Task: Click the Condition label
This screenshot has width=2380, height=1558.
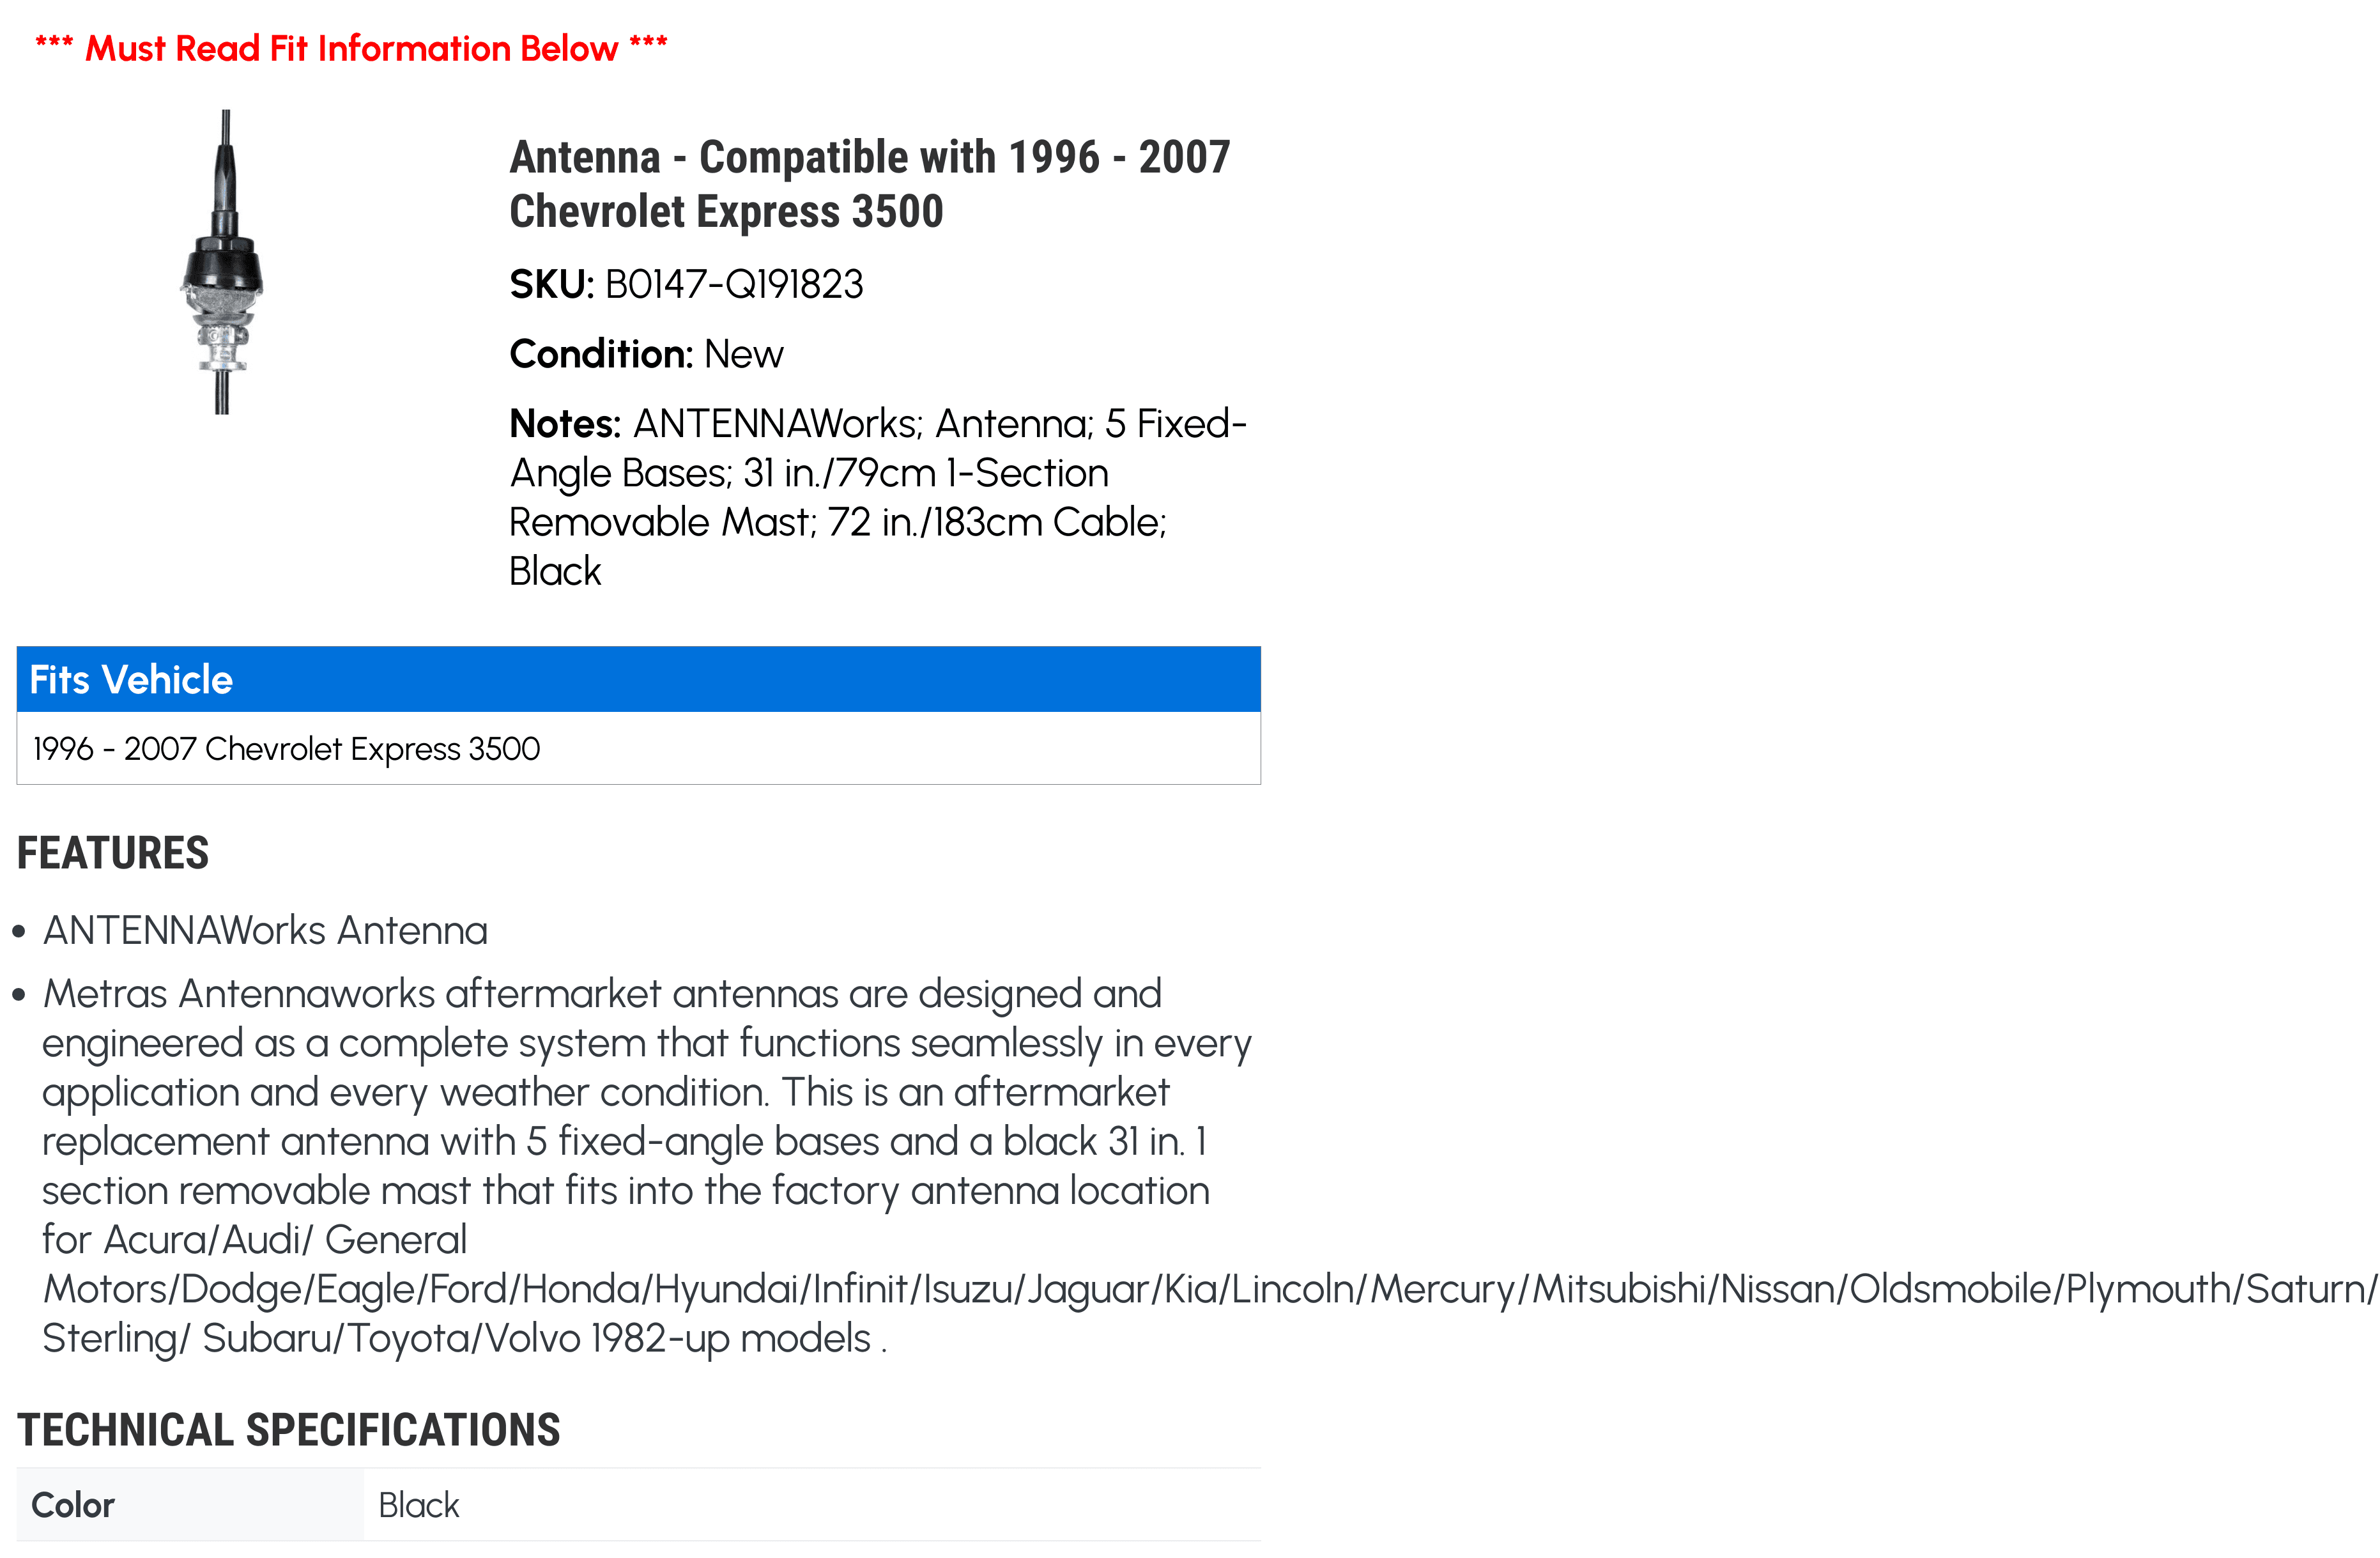Action: tap(601, 355)
